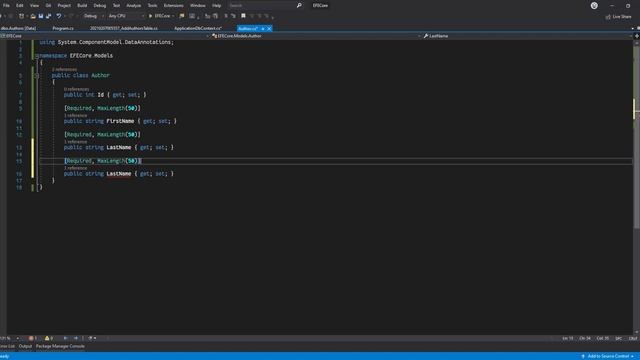This screenshot has width=640, height=360.
Task: Start a Live Share session
Action: tap(618, 17)
